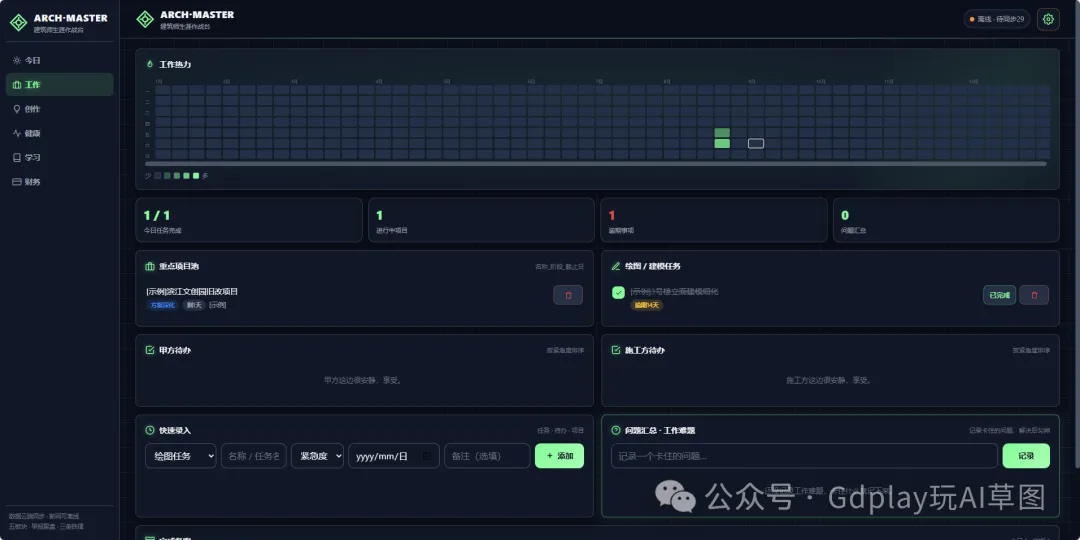
Task: Click the 逾期事项 stat card
Action: (x=714, y=220)
